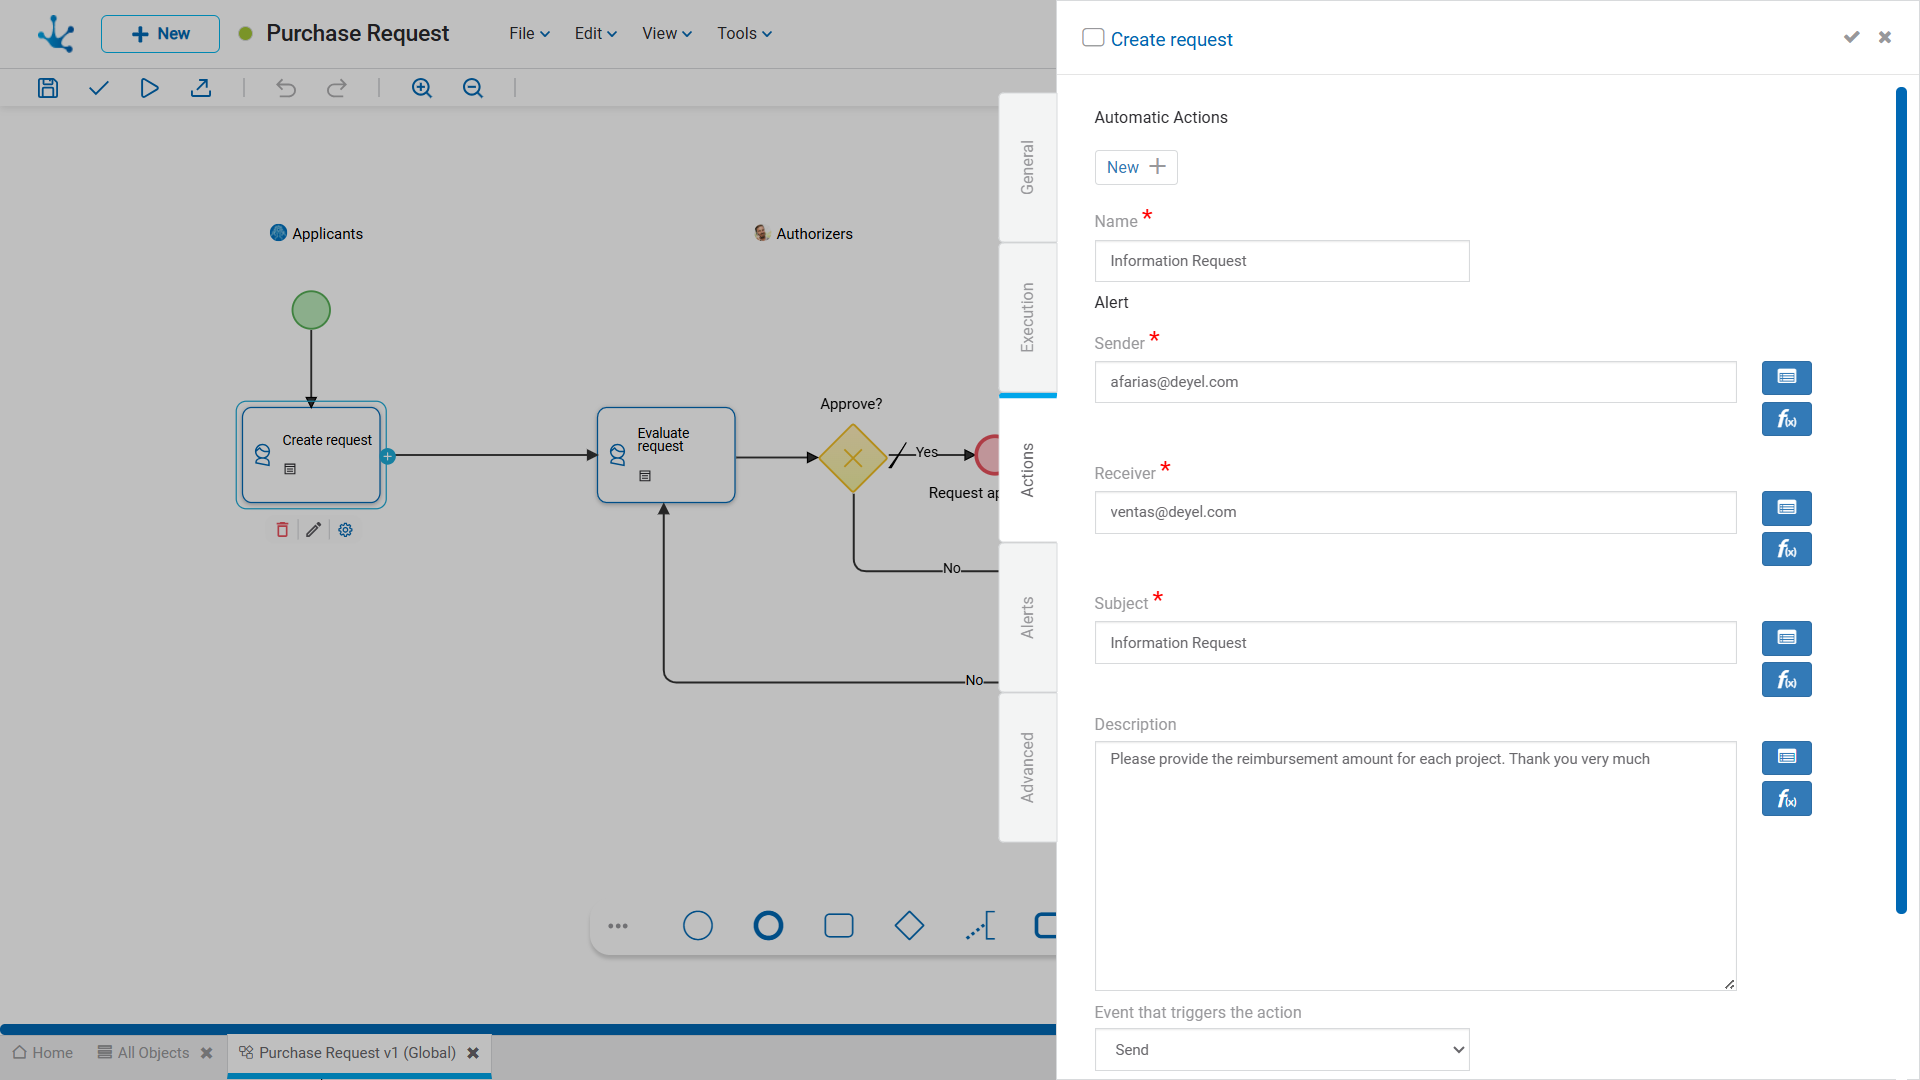Zoom out of the diagram
This screenshot has height=1080, width=1920.
click(x=473, y=88)
